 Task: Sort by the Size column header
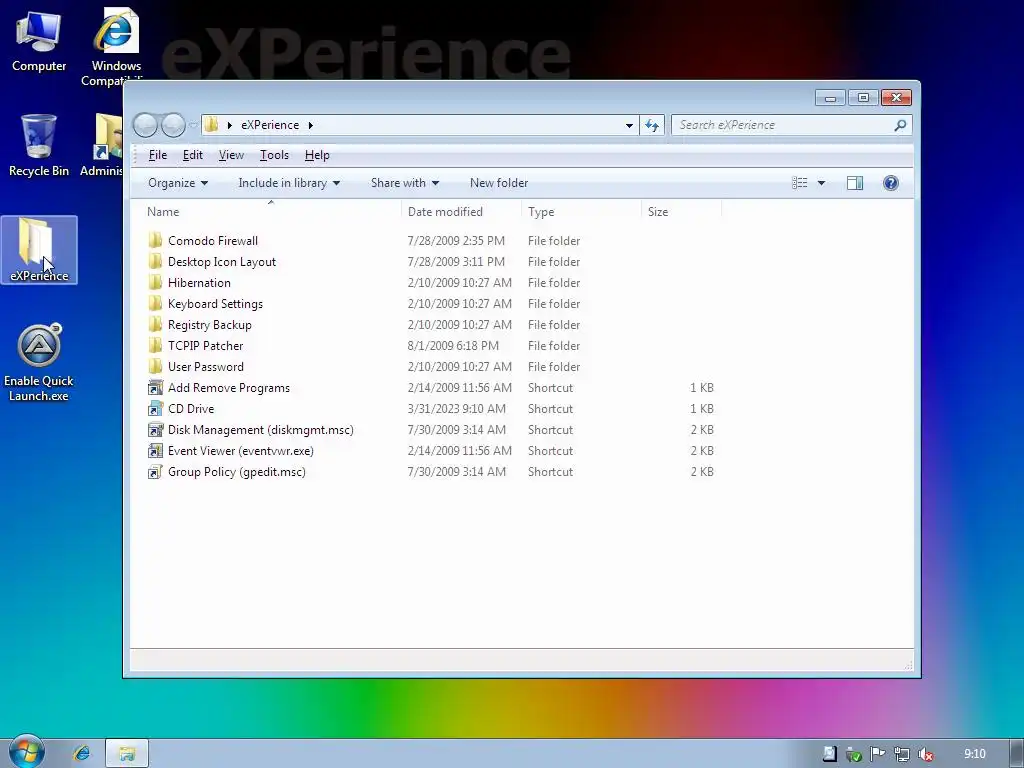click(681, 212)
